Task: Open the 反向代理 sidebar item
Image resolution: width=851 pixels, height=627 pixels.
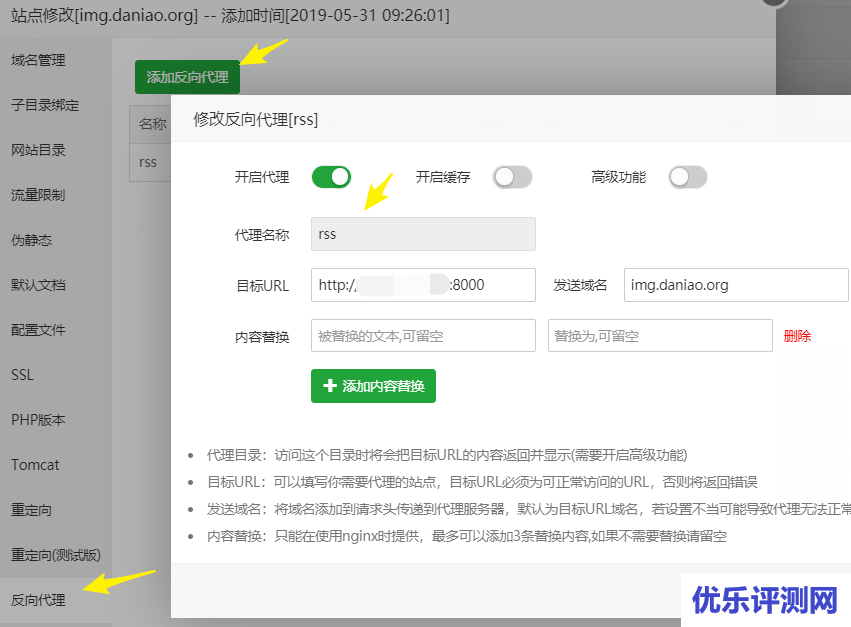Action: pyautogui.click(x=38, y=600)
